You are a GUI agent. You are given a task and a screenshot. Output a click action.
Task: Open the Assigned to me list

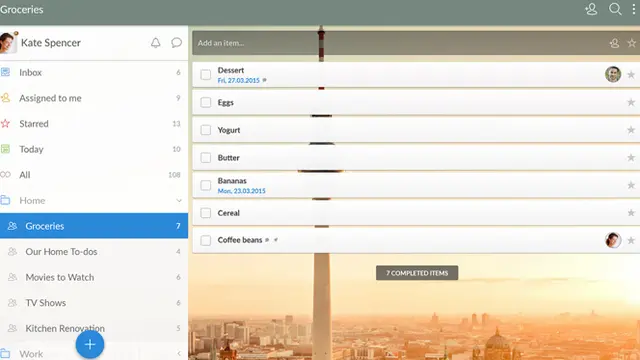94,98
